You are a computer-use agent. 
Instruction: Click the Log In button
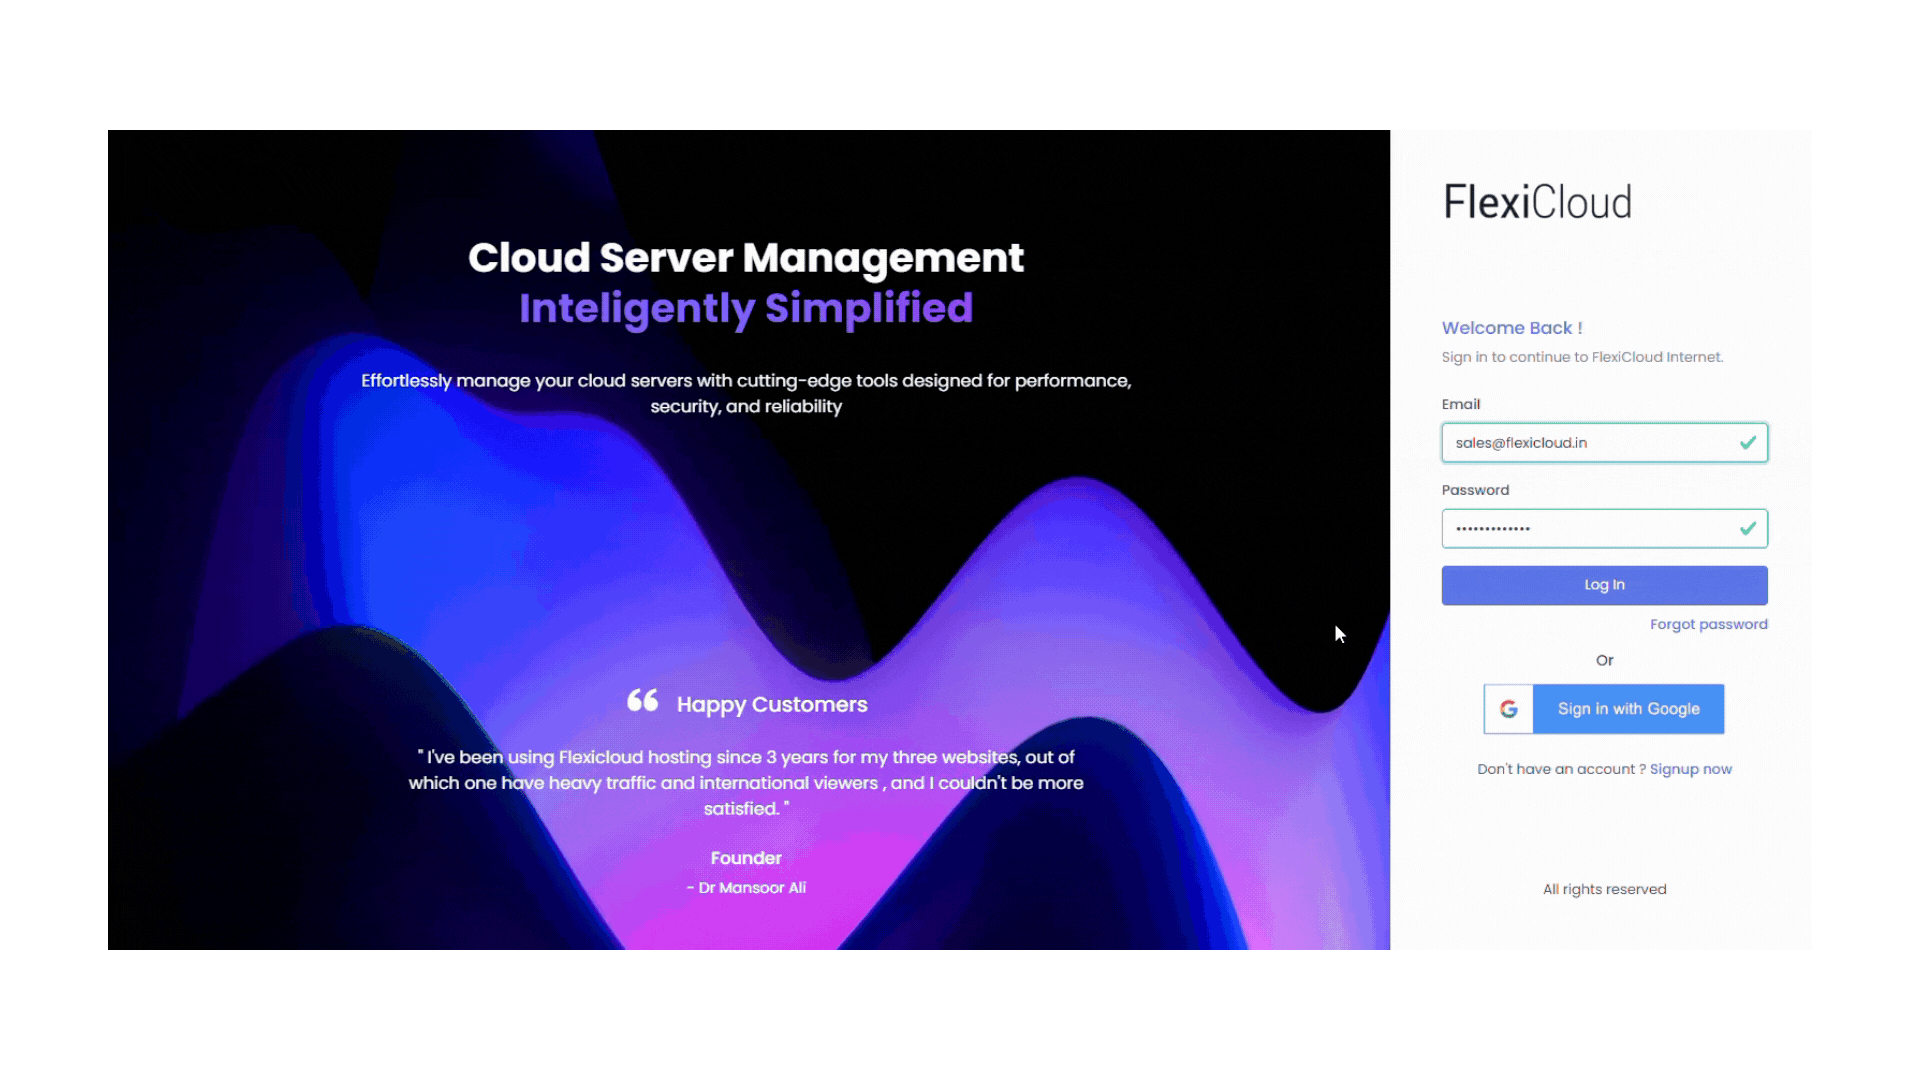tap(1604, 585)
